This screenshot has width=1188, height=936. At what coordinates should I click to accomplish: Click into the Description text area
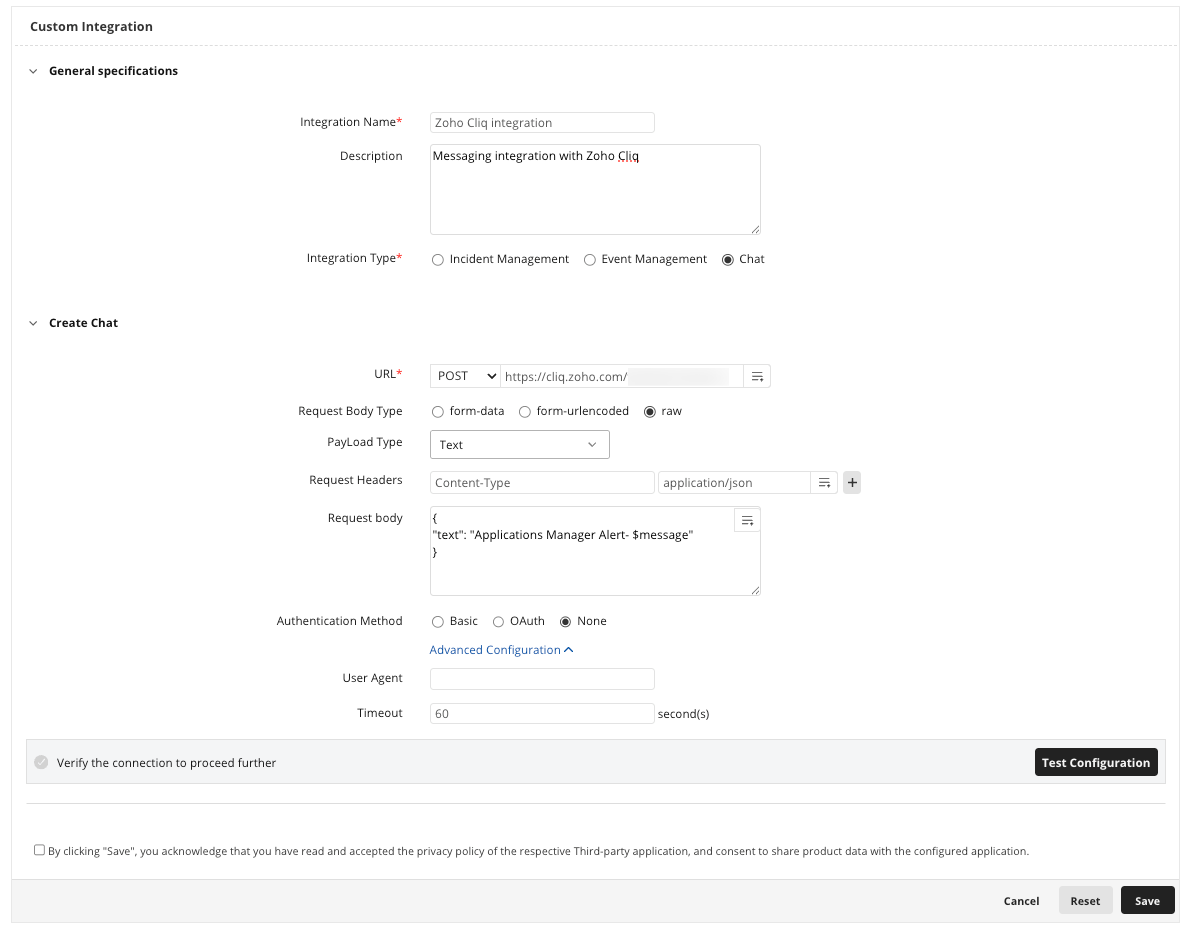click(596, 189)
